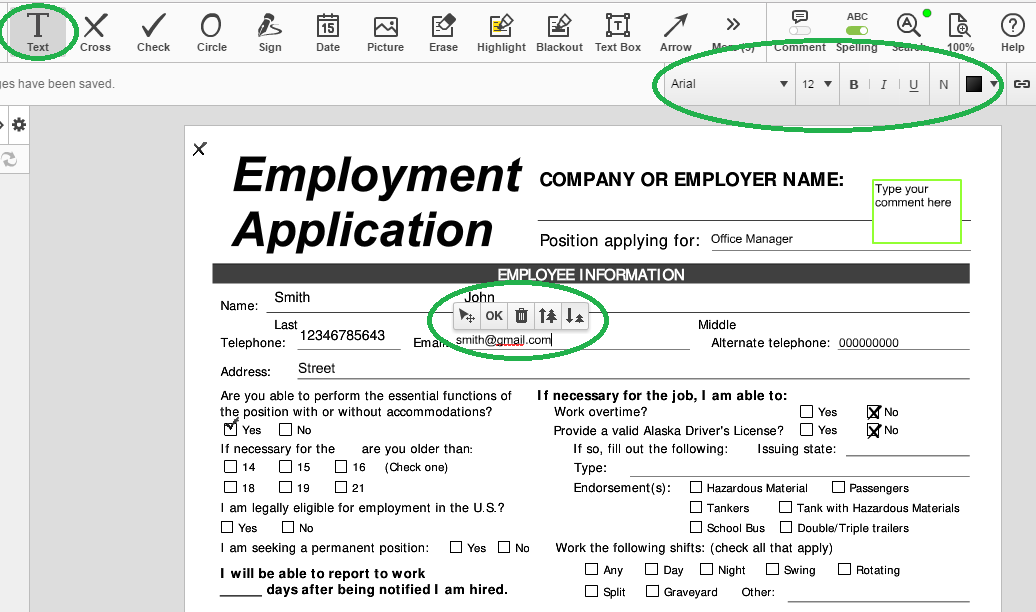Insert a Date stamp
This screenshot has height=612, width=1036.
[x=328, y=32]
